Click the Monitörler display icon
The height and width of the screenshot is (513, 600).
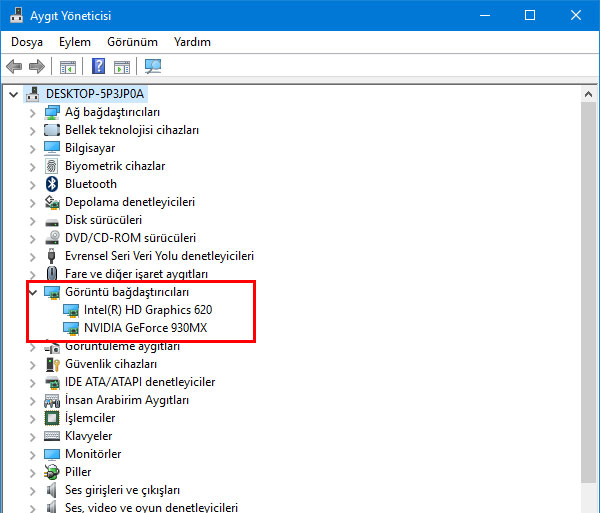(x=52, y=454)
